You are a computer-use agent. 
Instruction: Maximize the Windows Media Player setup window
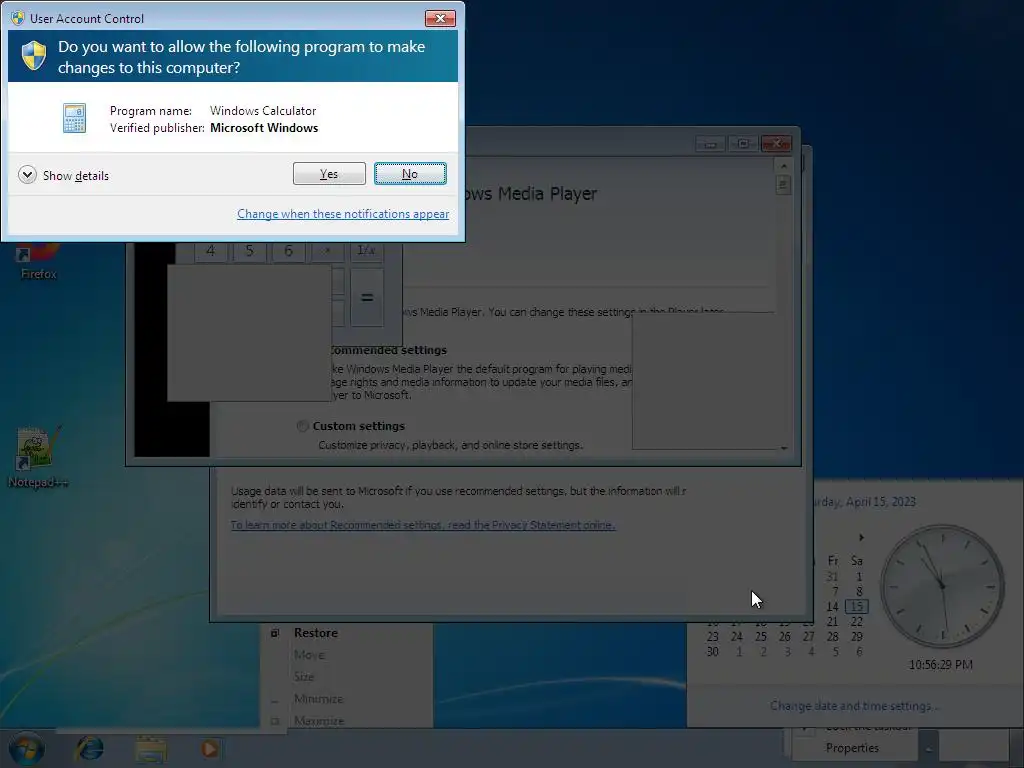[743, 144]
